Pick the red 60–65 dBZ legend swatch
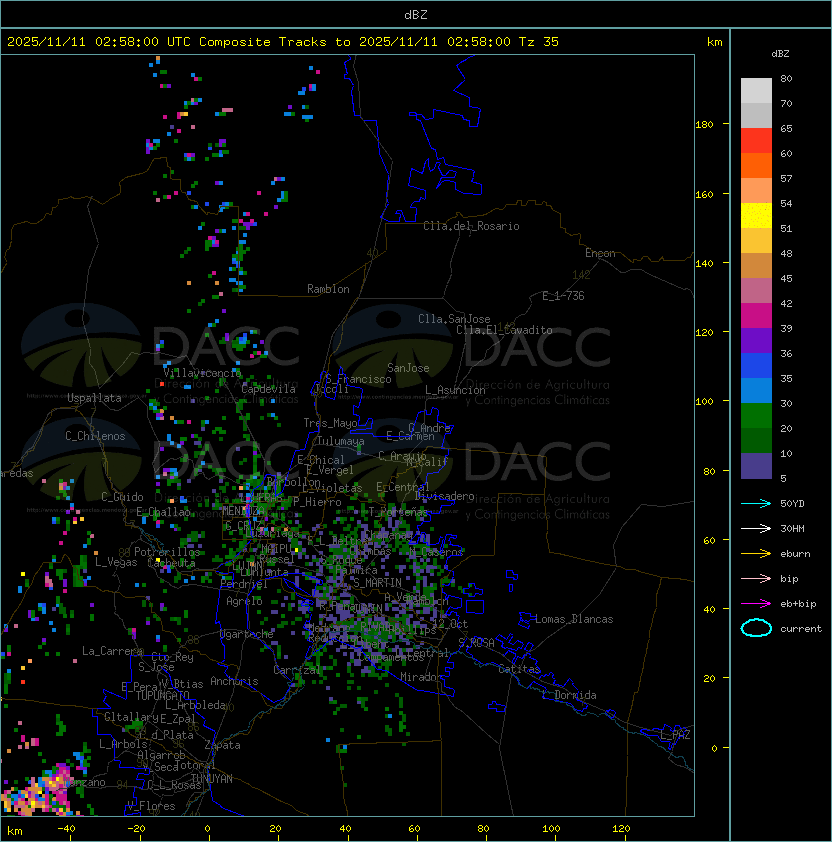 [756, 141]
